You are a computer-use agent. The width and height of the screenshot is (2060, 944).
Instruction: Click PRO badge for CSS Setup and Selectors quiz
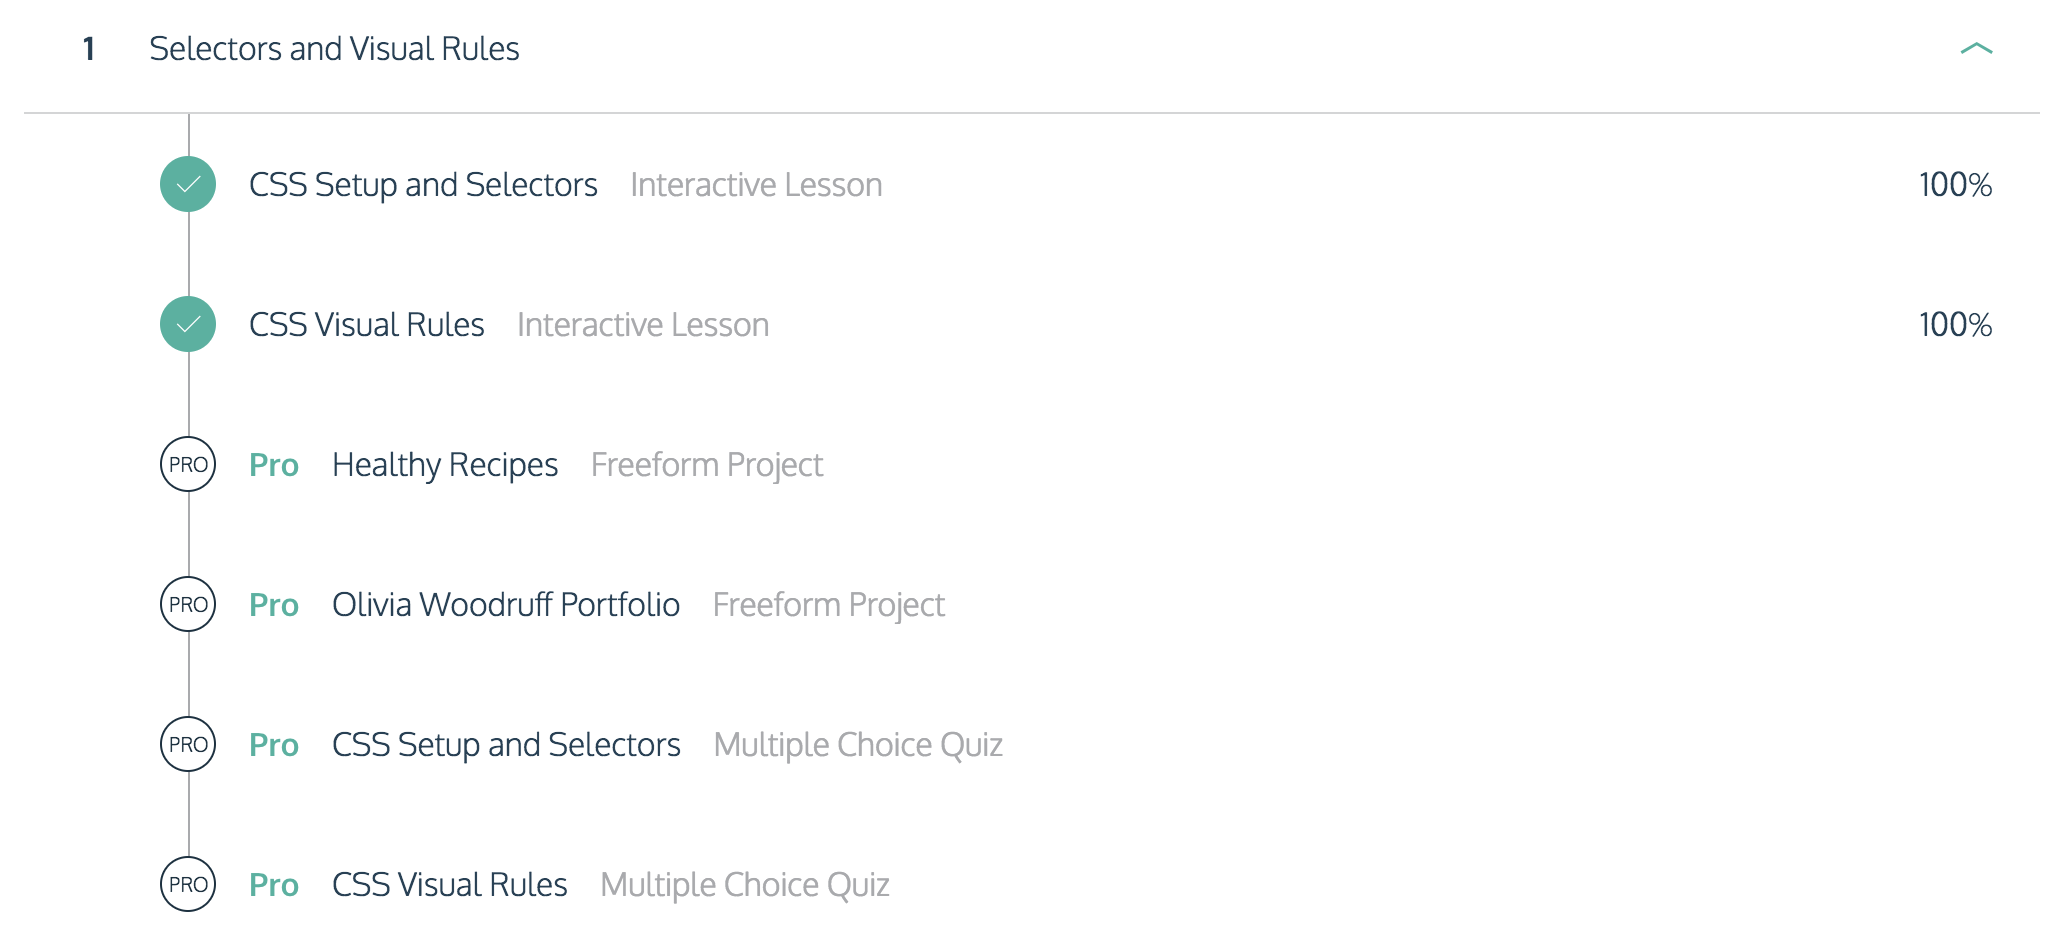click(188, 744)
